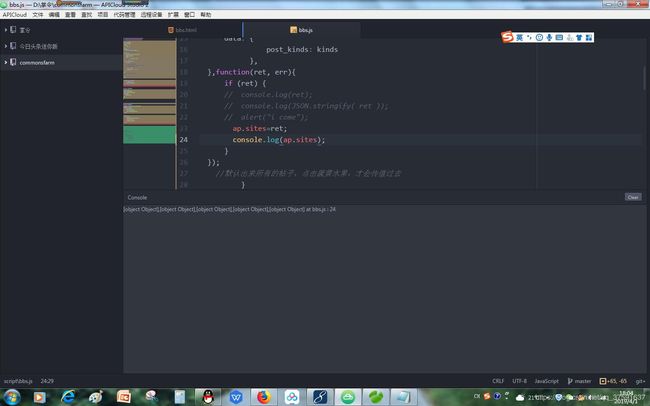Screen dimensions: 650x406
Task: Toggle Sogou punctuation mode icon
Action: click(x=529, y=38)
